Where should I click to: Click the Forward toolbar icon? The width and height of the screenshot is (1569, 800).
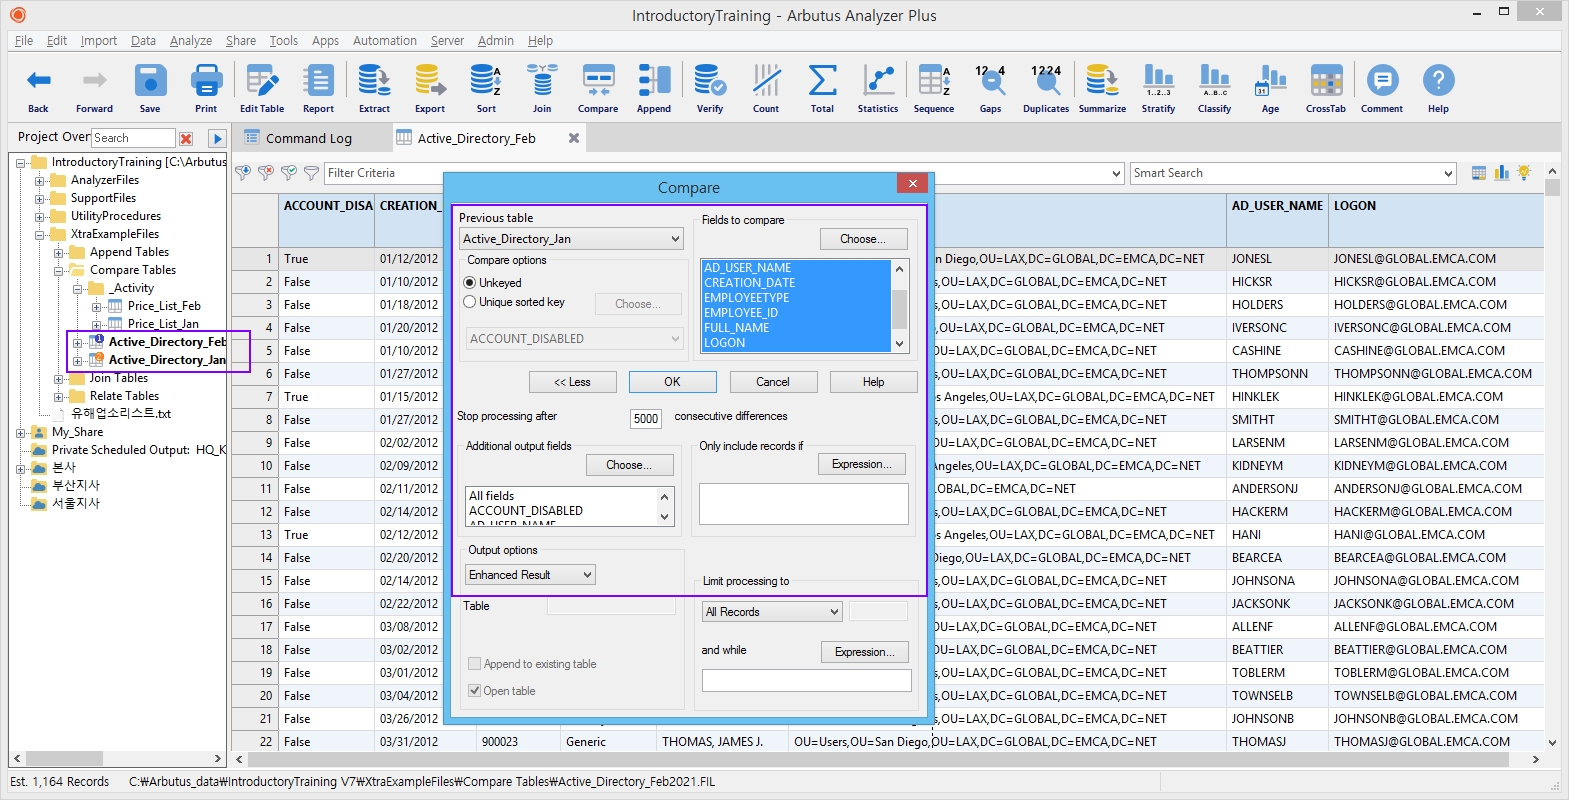pyautogui.click(x=94, y=89)
